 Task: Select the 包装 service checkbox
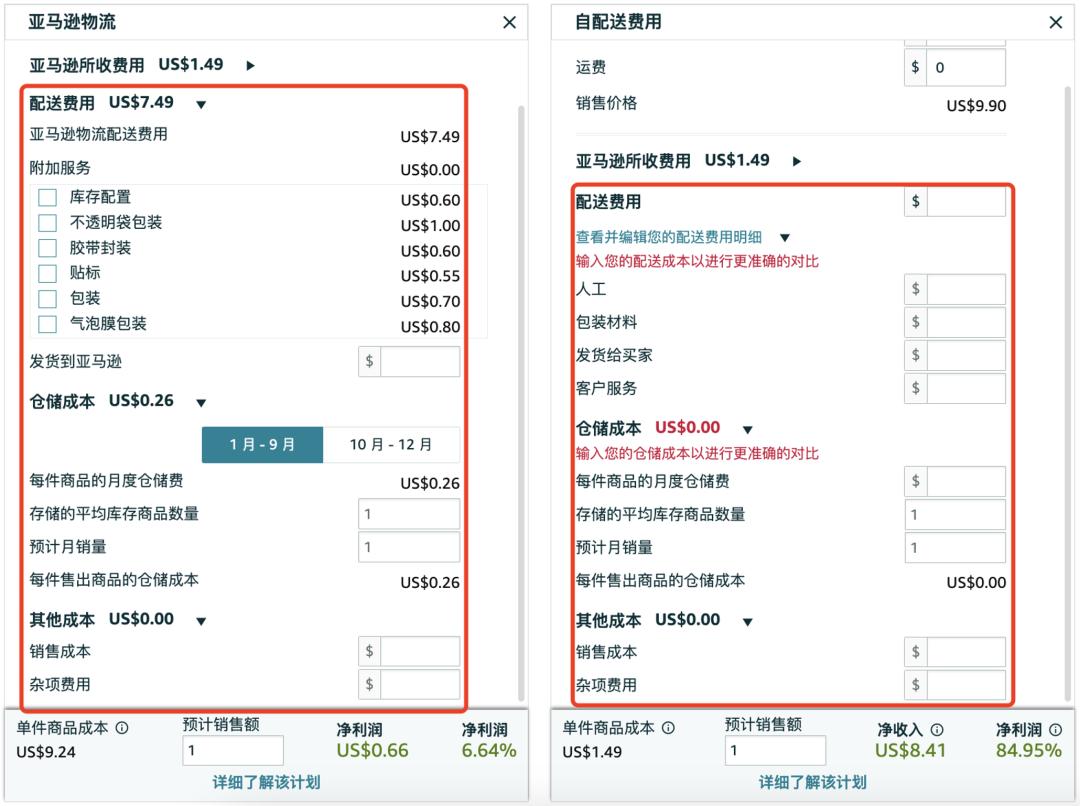pyautogui.click(x=48, y=299)
